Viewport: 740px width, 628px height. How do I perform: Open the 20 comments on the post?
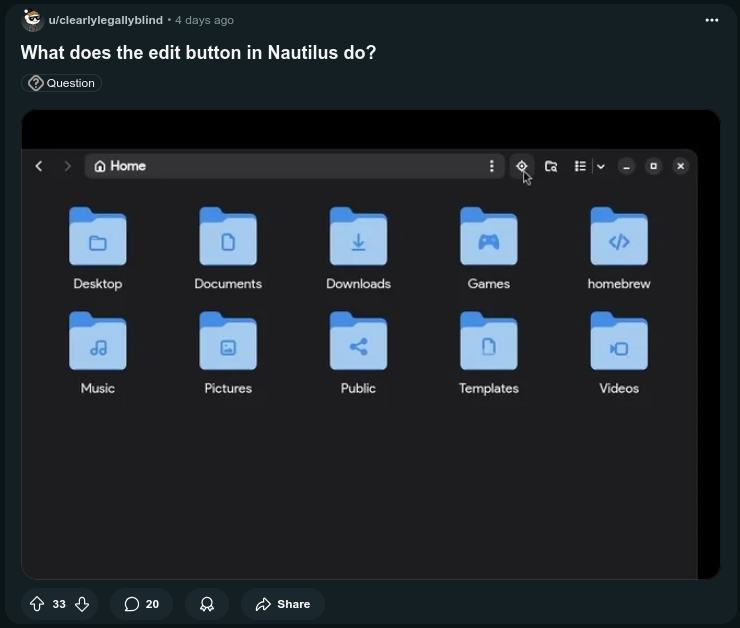point(141,604)
